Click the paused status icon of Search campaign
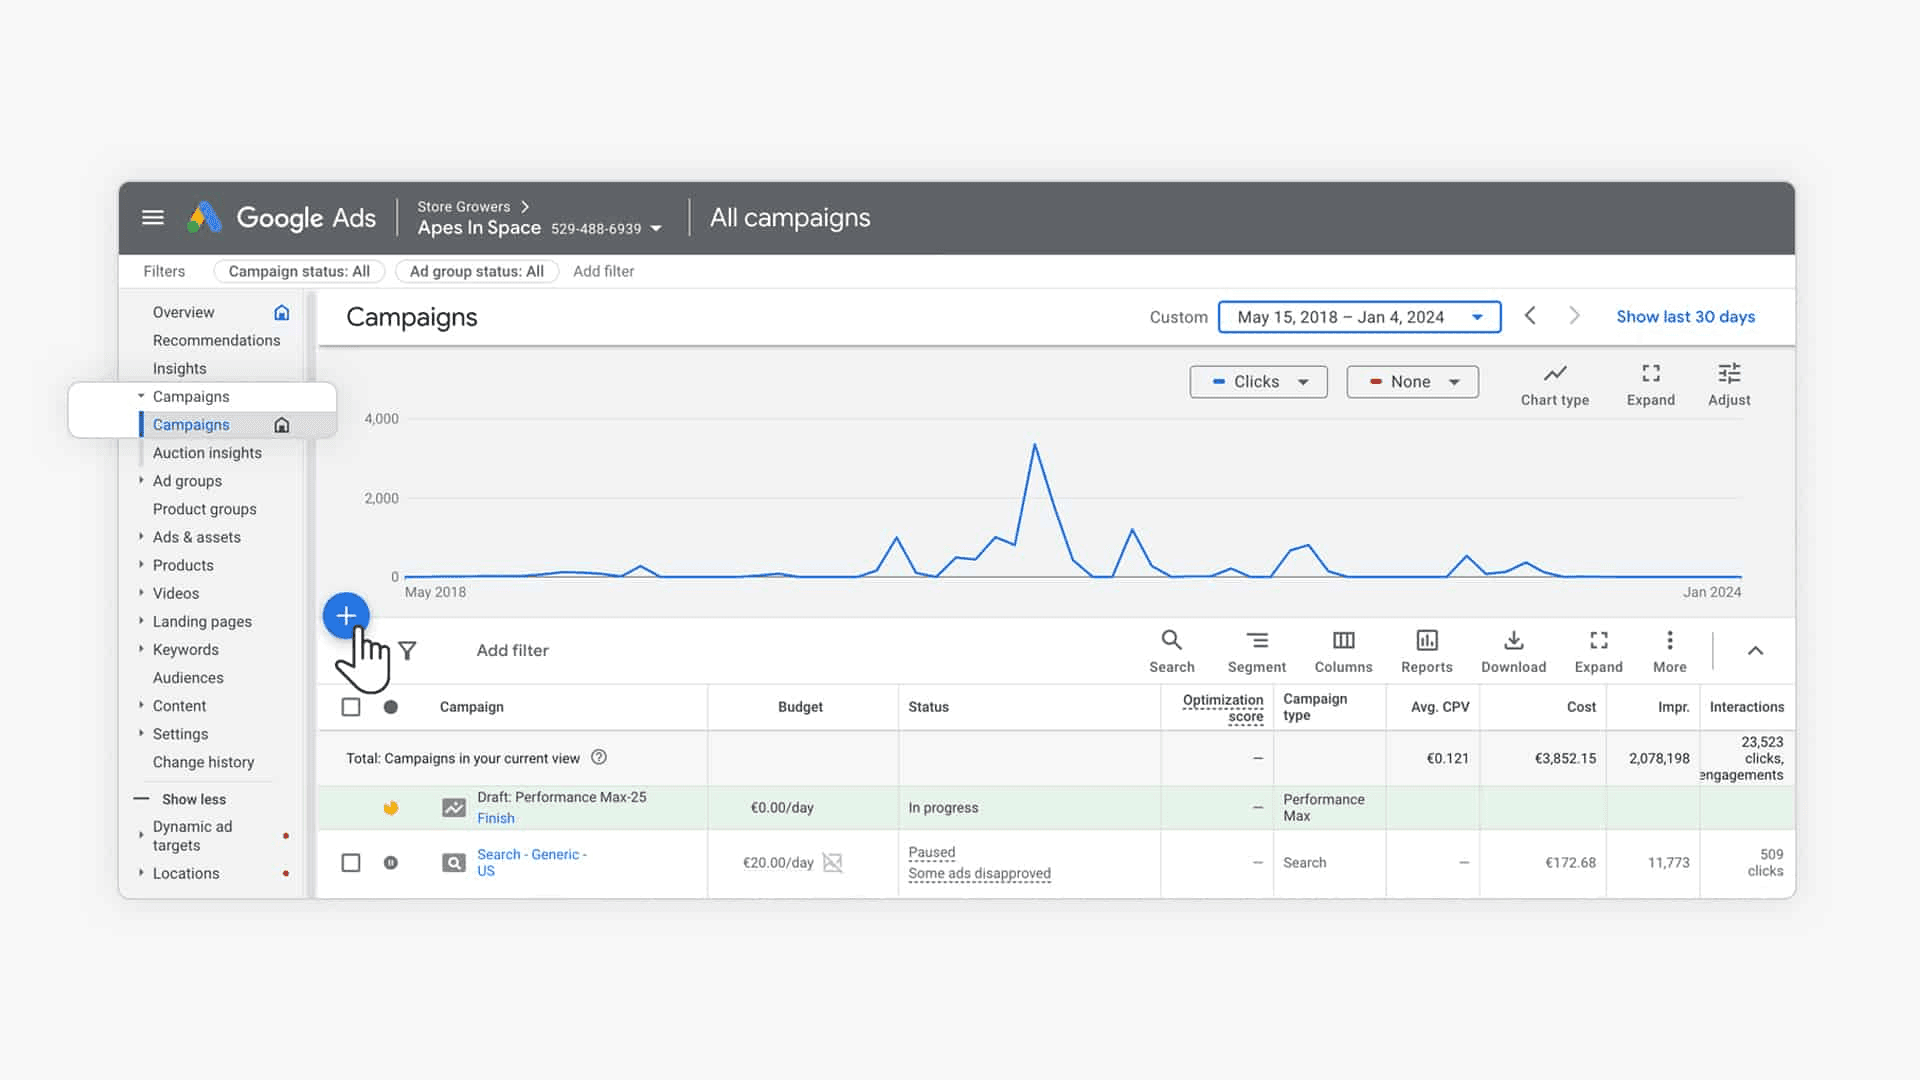This screenshot has width=1920, height=1080. pos(391,862)
